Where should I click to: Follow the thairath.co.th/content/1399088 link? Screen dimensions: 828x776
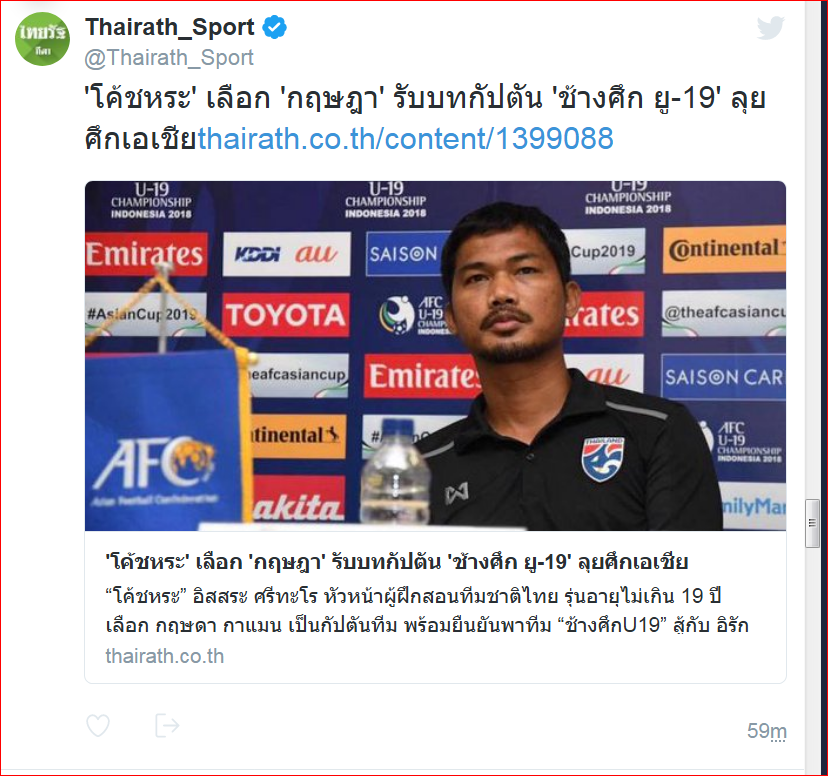pos(406,138)
